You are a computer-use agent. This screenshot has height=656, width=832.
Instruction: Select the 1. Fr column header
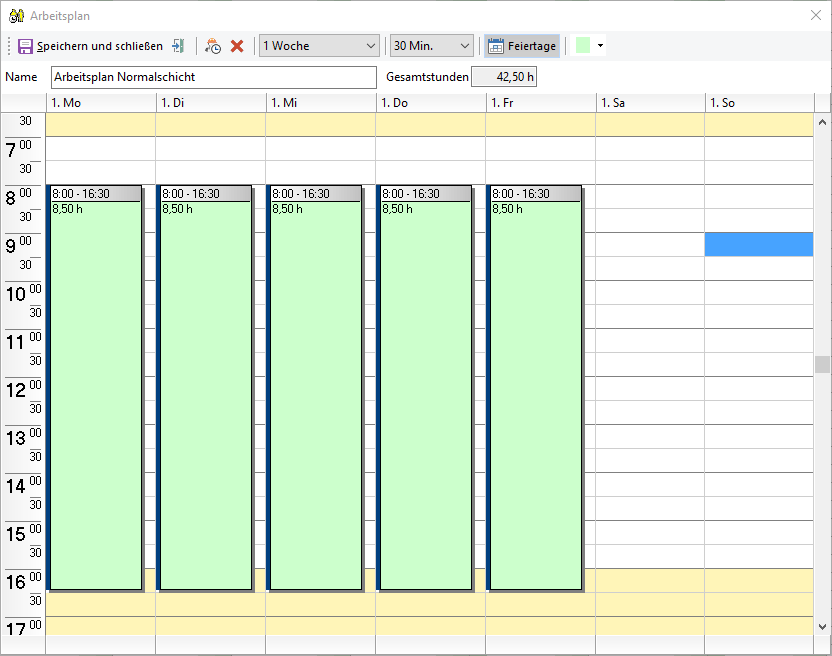pyautogui.click(x=541, y=103)
